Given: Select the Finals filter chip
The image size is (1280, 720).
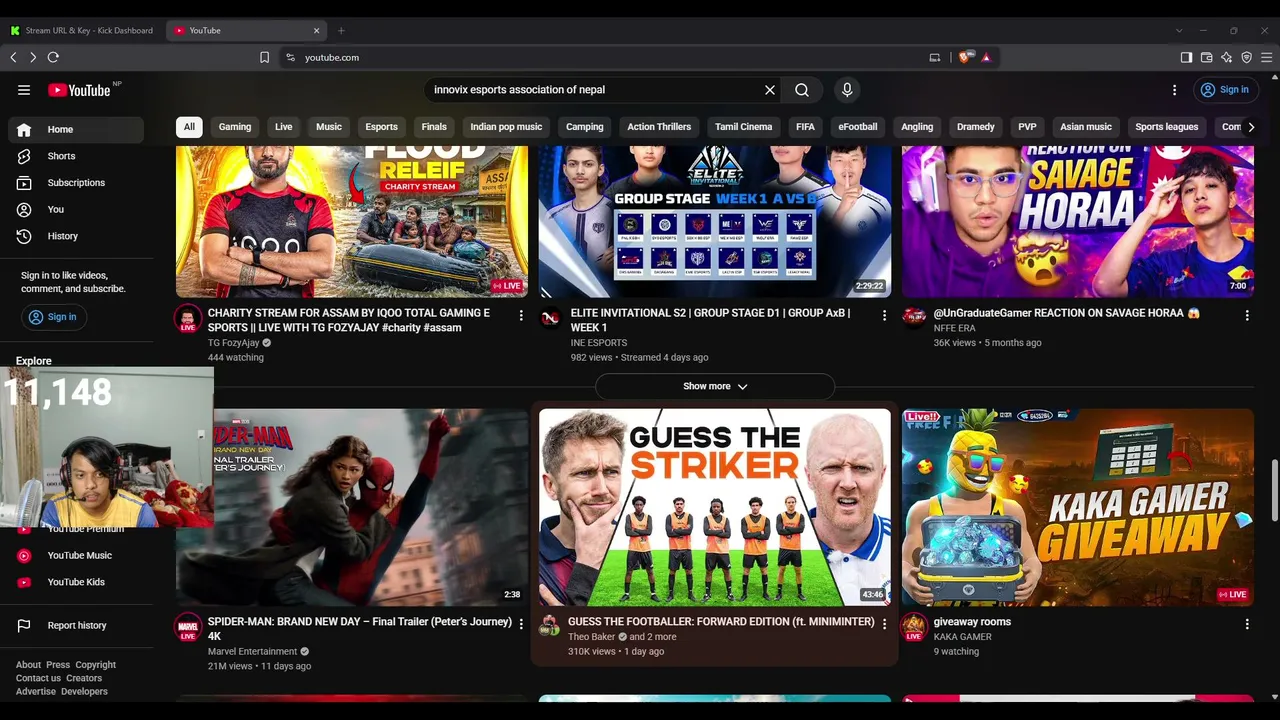Looking at the screenshot, I should click(434, 127).
